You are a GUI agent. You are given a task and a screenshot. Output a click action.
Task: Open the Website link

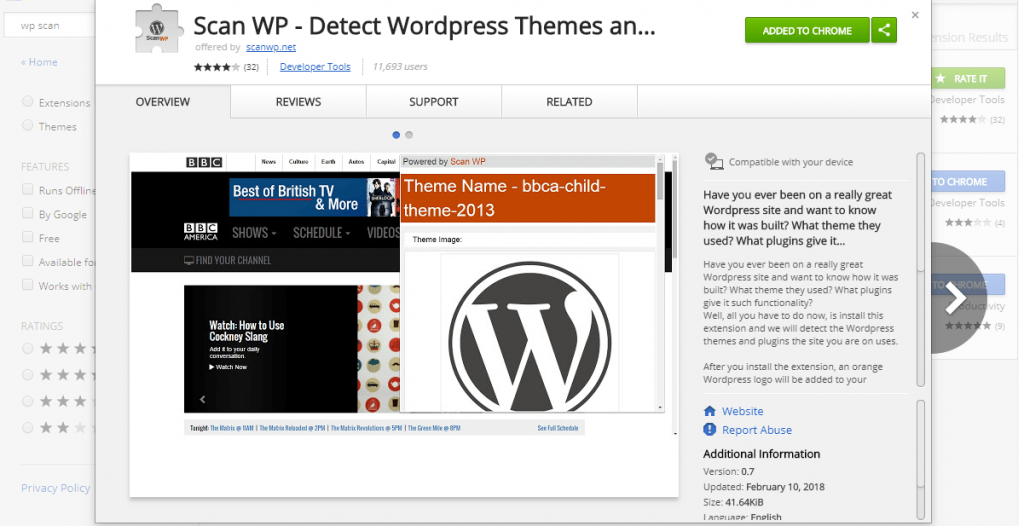(743, 411)
